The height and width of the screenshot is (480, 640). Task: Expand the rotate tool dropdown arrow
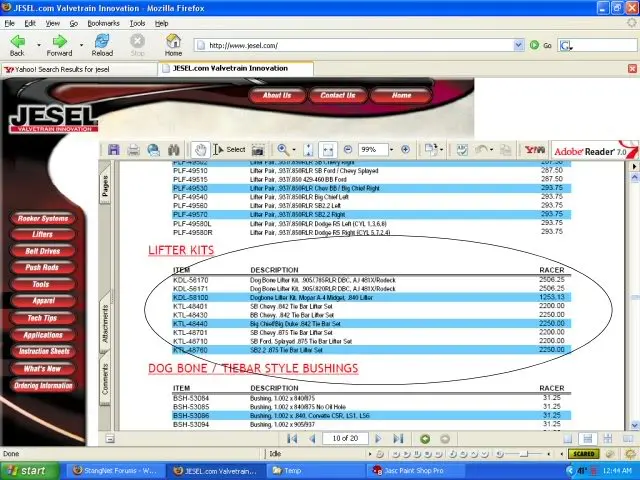pos(442,150)
